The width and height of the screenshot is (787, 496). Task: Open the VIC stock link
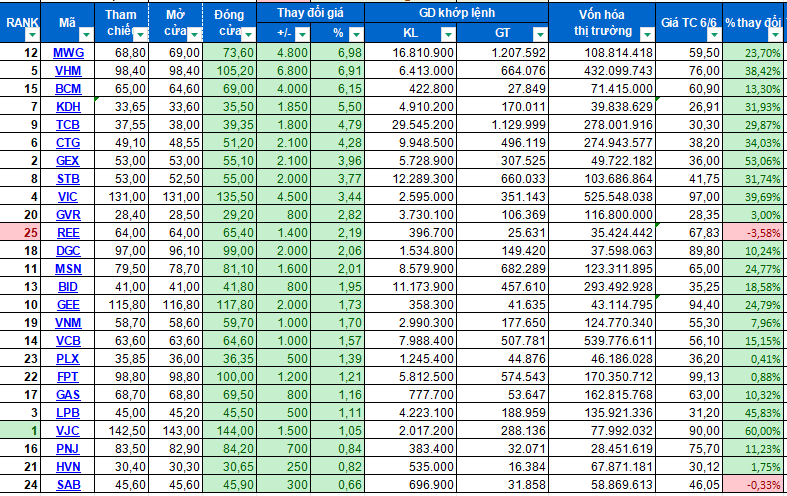coord(68,197)
